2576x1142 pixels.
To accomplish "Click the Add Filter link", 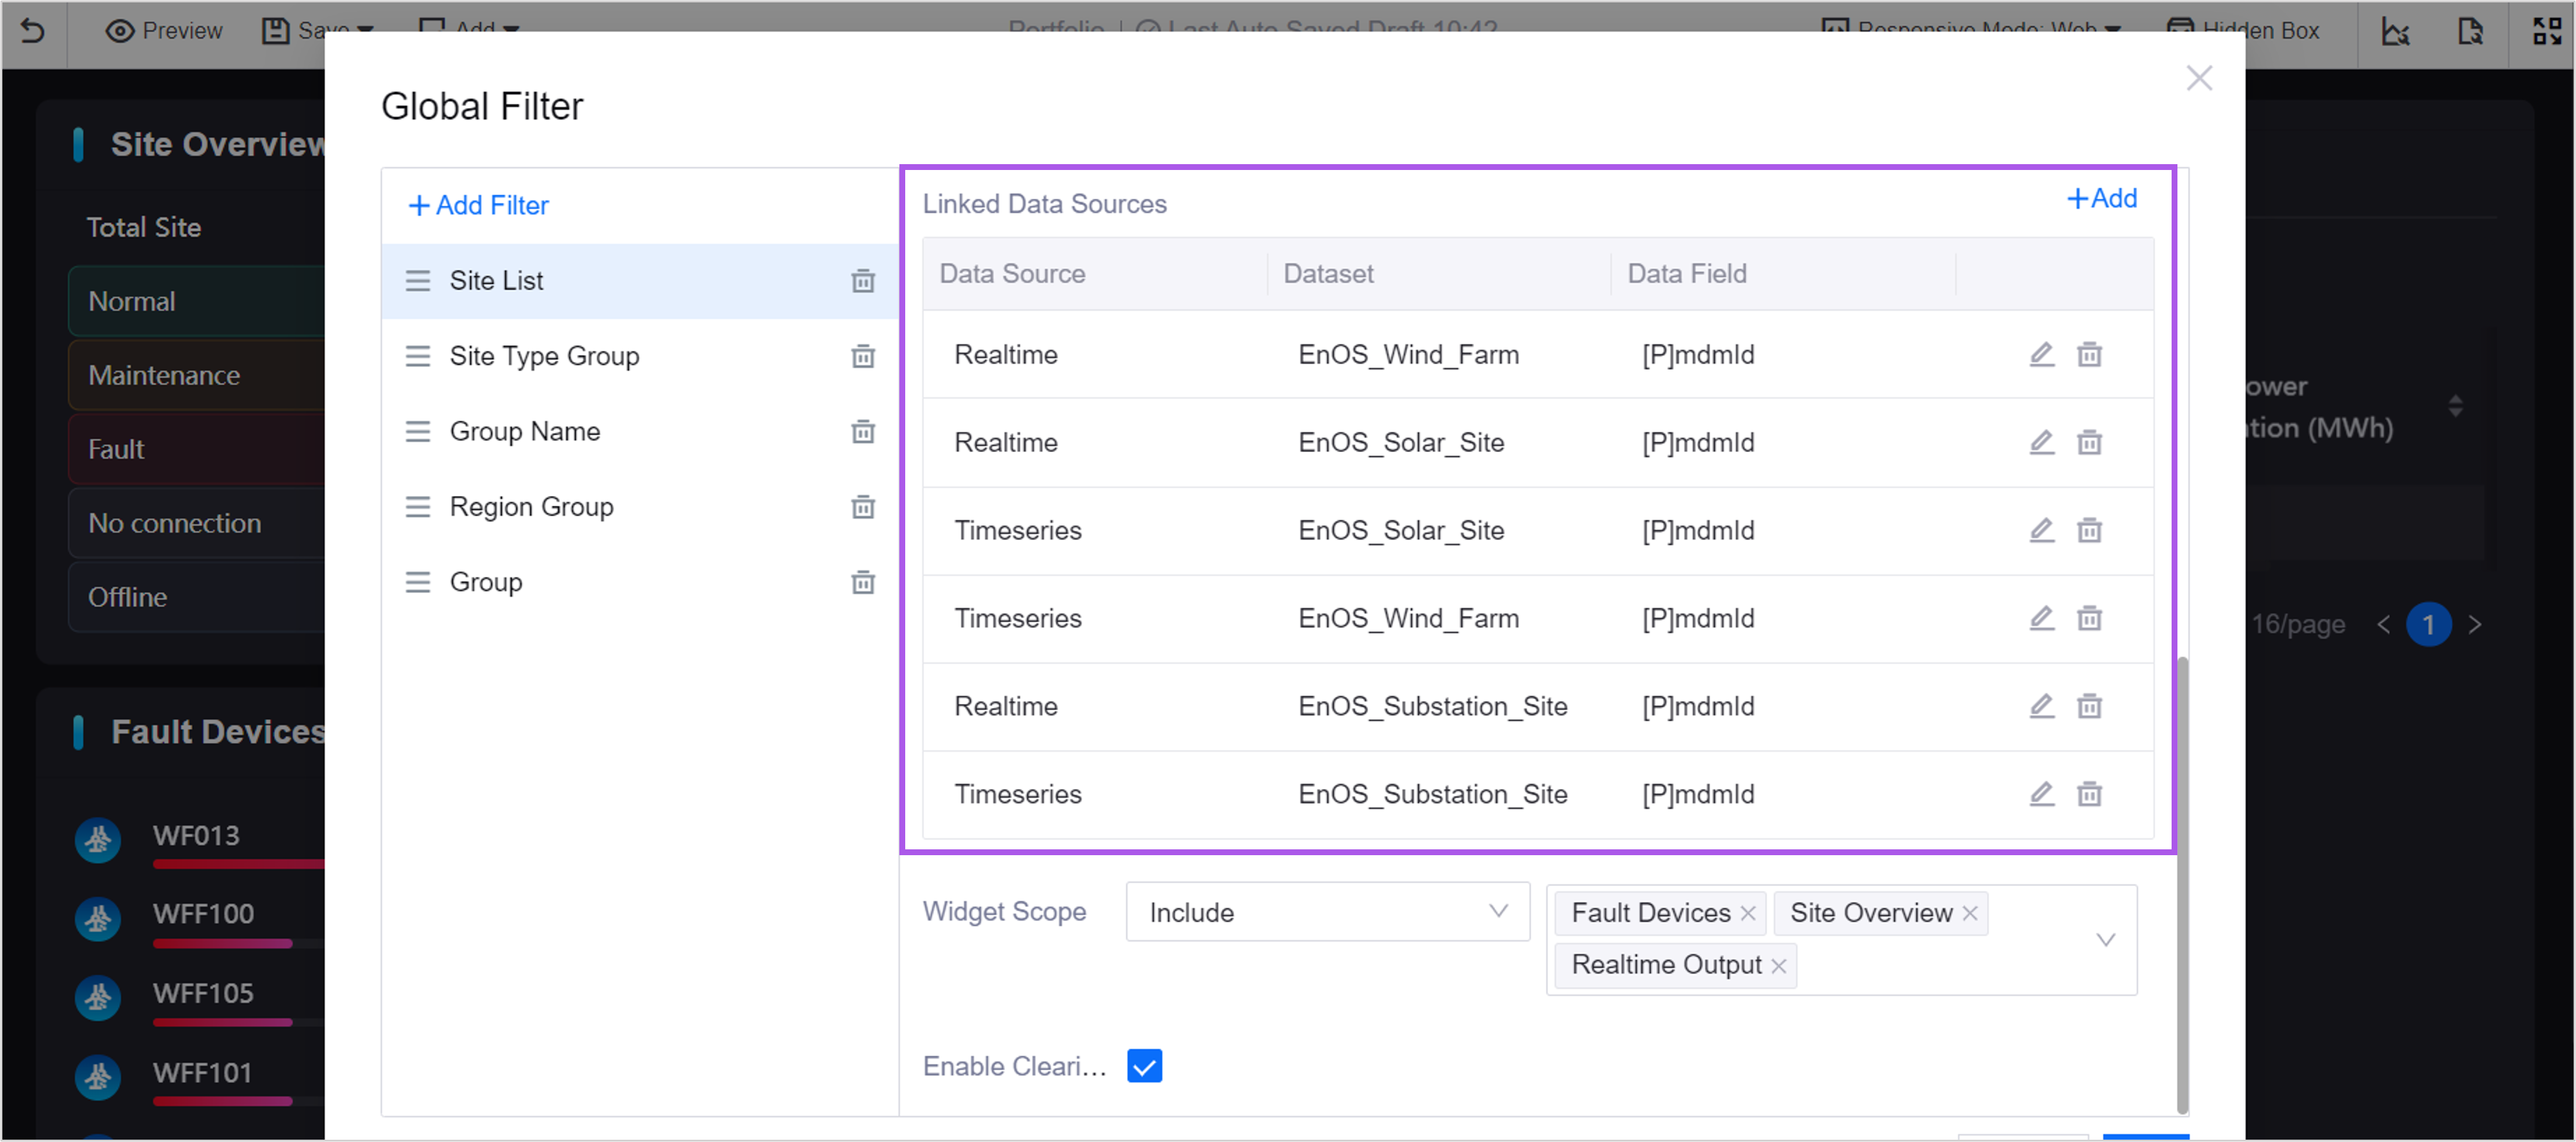I will [479, 205].
